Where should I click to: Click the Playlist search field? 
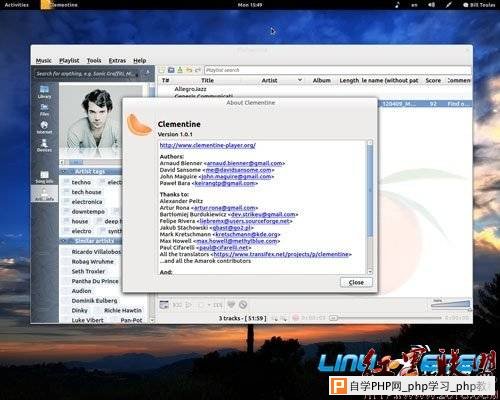tap(337, 70)
